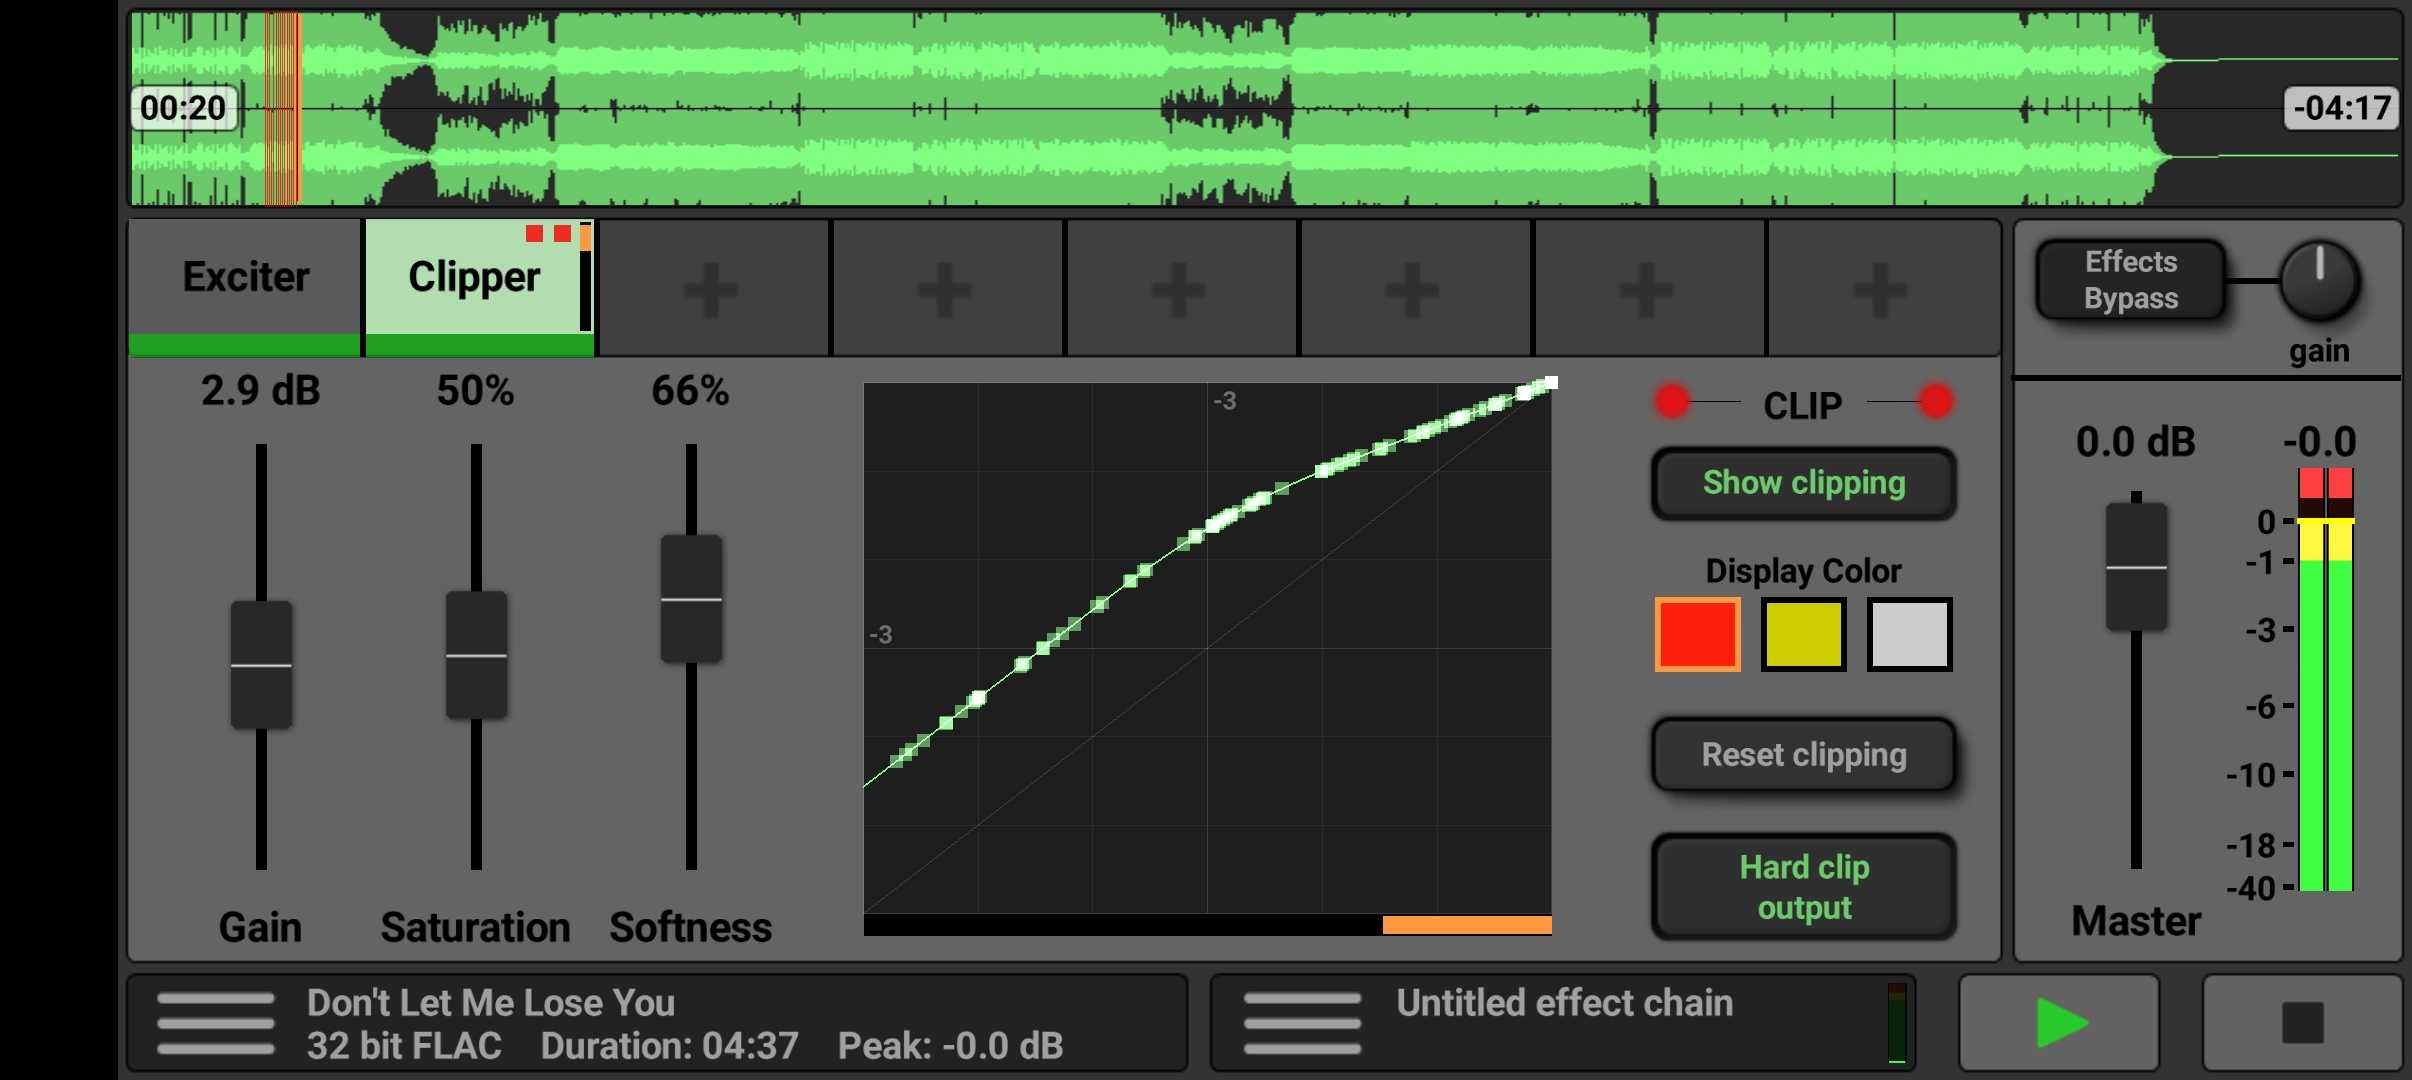Click the orange playhead marker in waveform
The height and width of the screenshot is (1080, 2412).
coord(282,108)
